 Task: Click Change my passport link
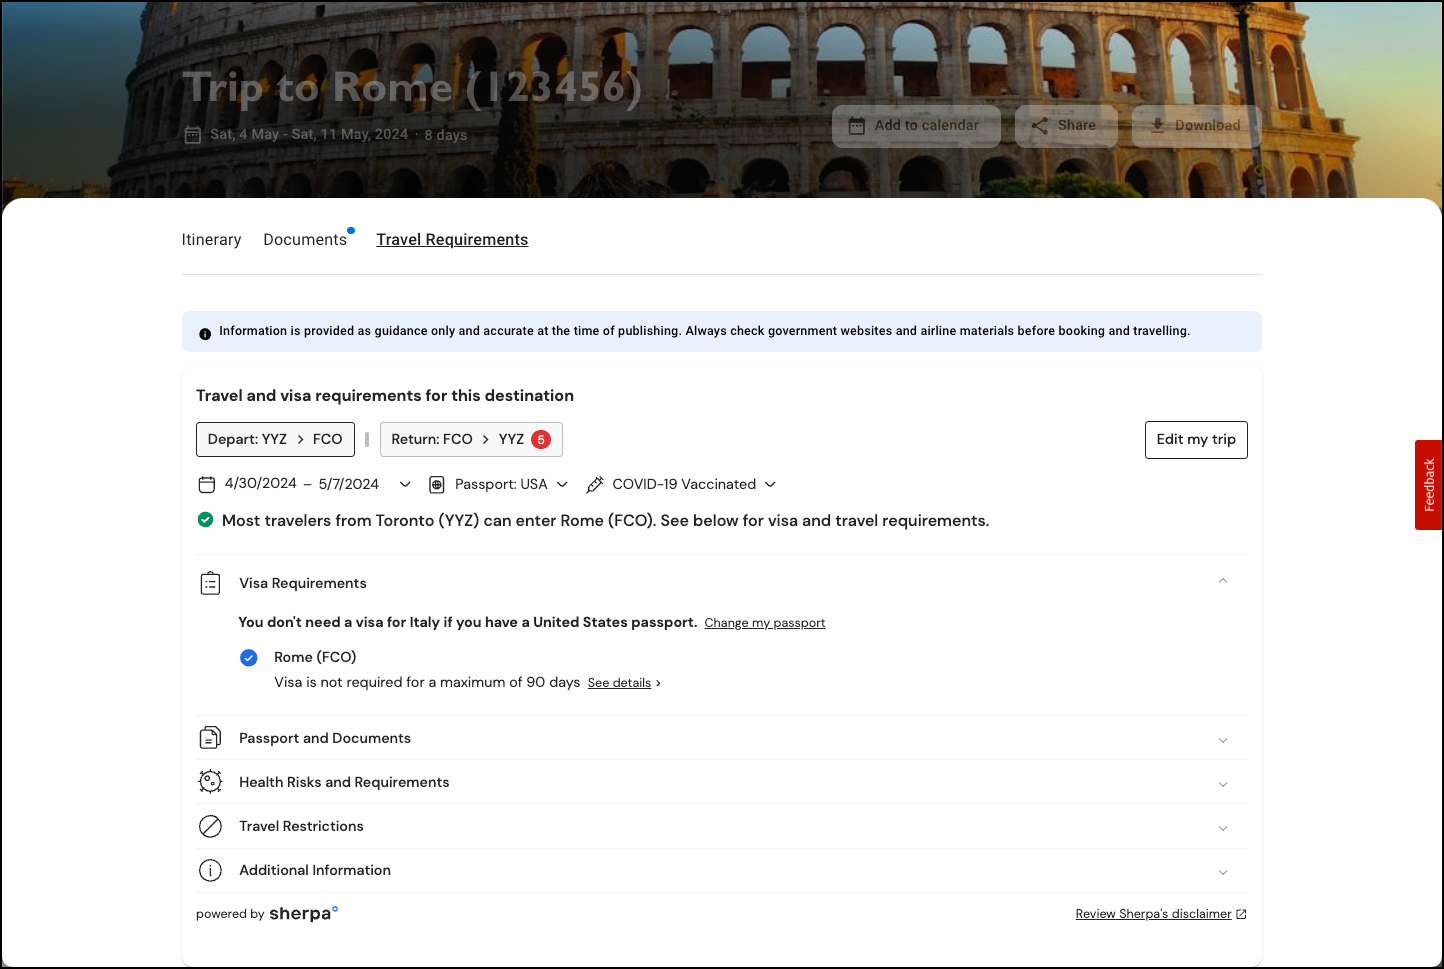[x=765, y=623]
